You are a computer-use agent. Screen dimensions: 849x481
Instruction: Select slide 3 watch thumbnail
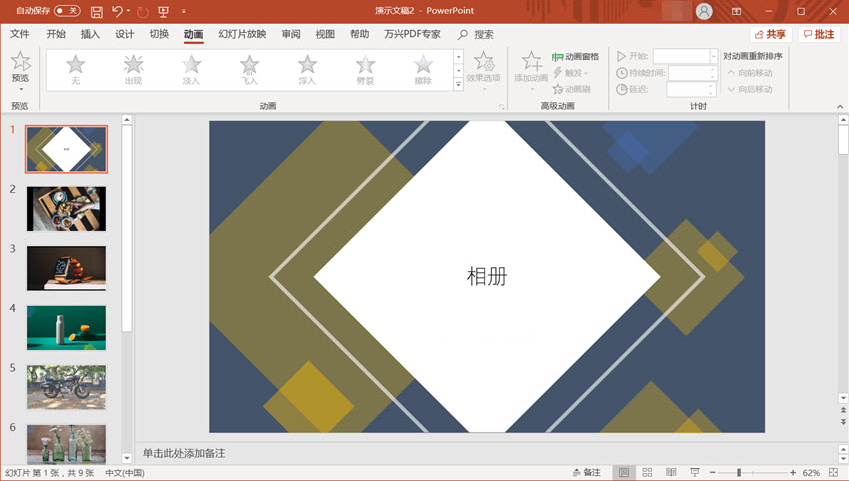tap(67, 268)
